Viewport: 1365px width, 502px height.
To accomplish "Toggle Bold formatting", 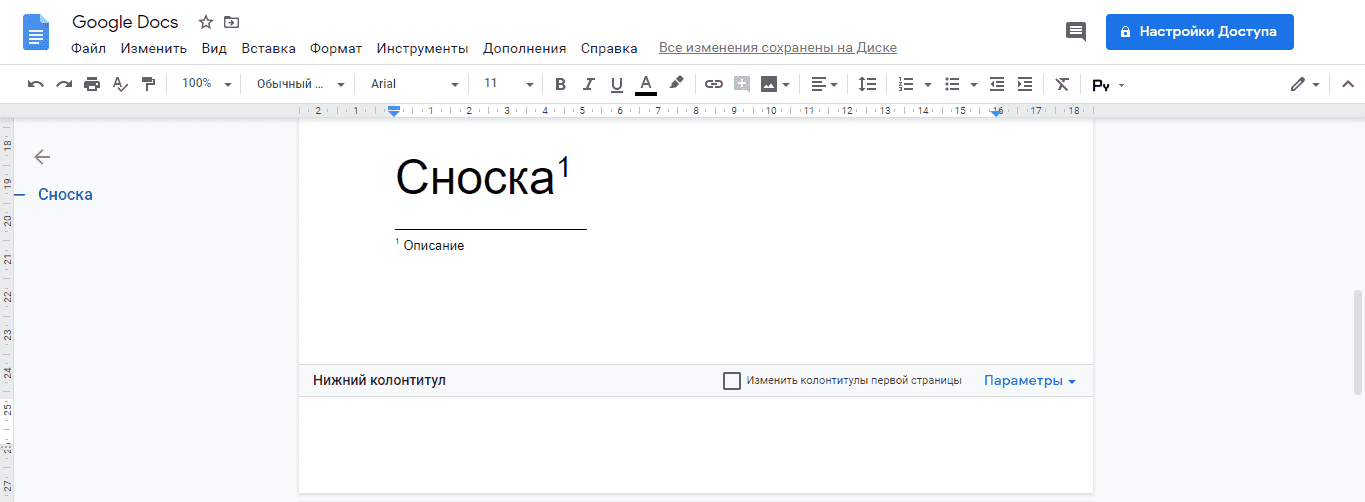I will click(560, 84).
